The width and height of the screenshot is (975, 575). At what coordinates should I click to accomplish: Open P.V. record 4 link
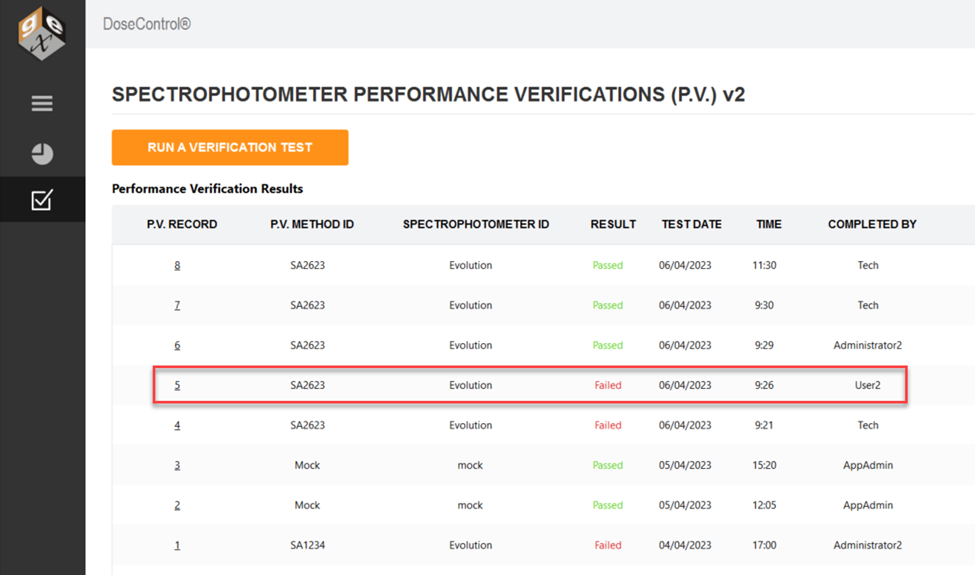pyautogui.click(x=177, y=425)
